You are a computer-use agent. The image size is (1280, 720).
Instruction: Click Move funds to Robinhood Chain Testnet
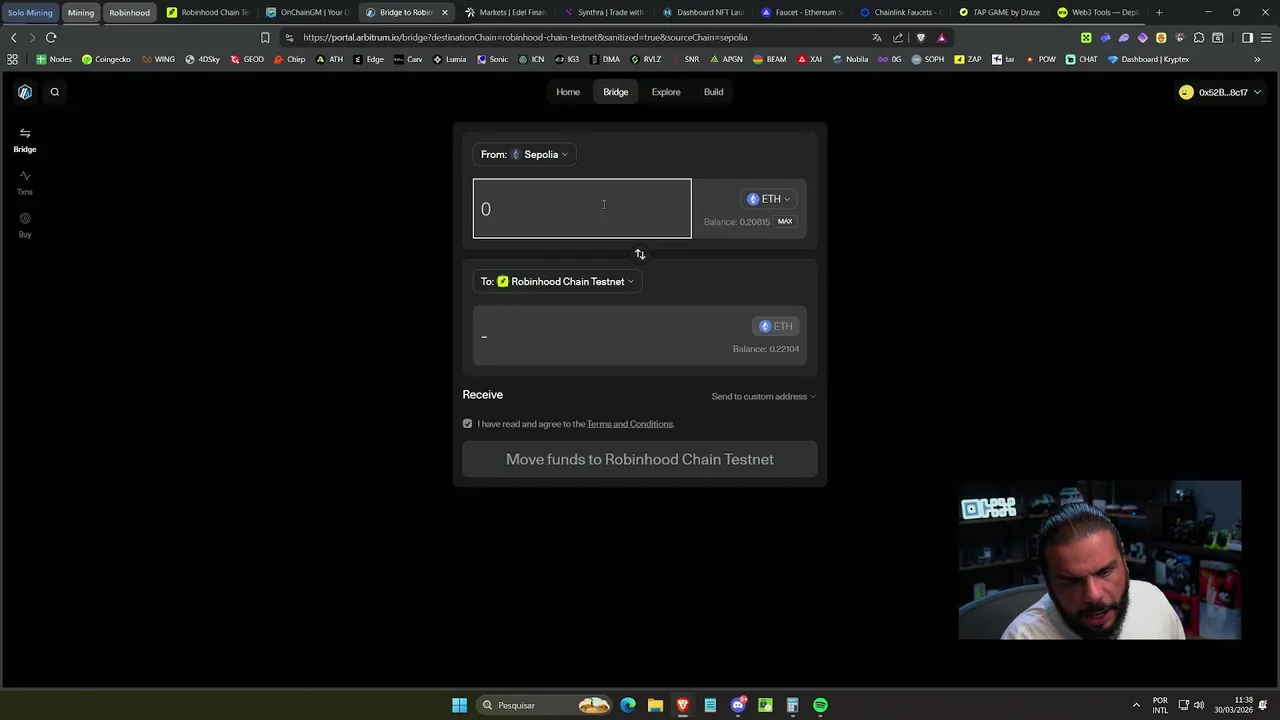[640, 459]
